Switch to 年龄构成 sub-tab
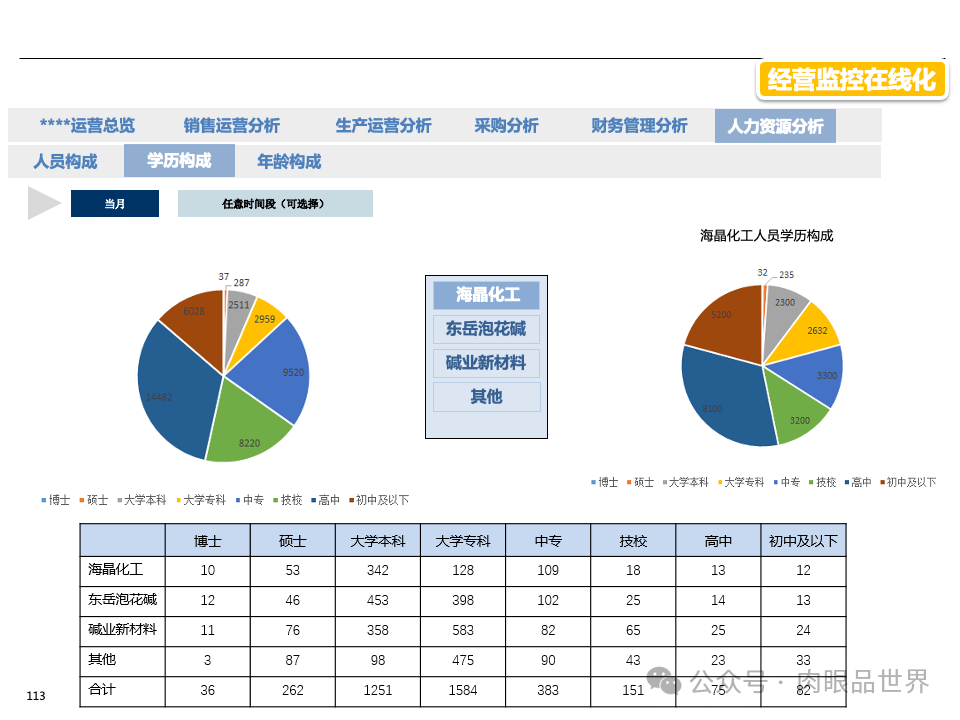960x720 pixels. coord(289,162)
